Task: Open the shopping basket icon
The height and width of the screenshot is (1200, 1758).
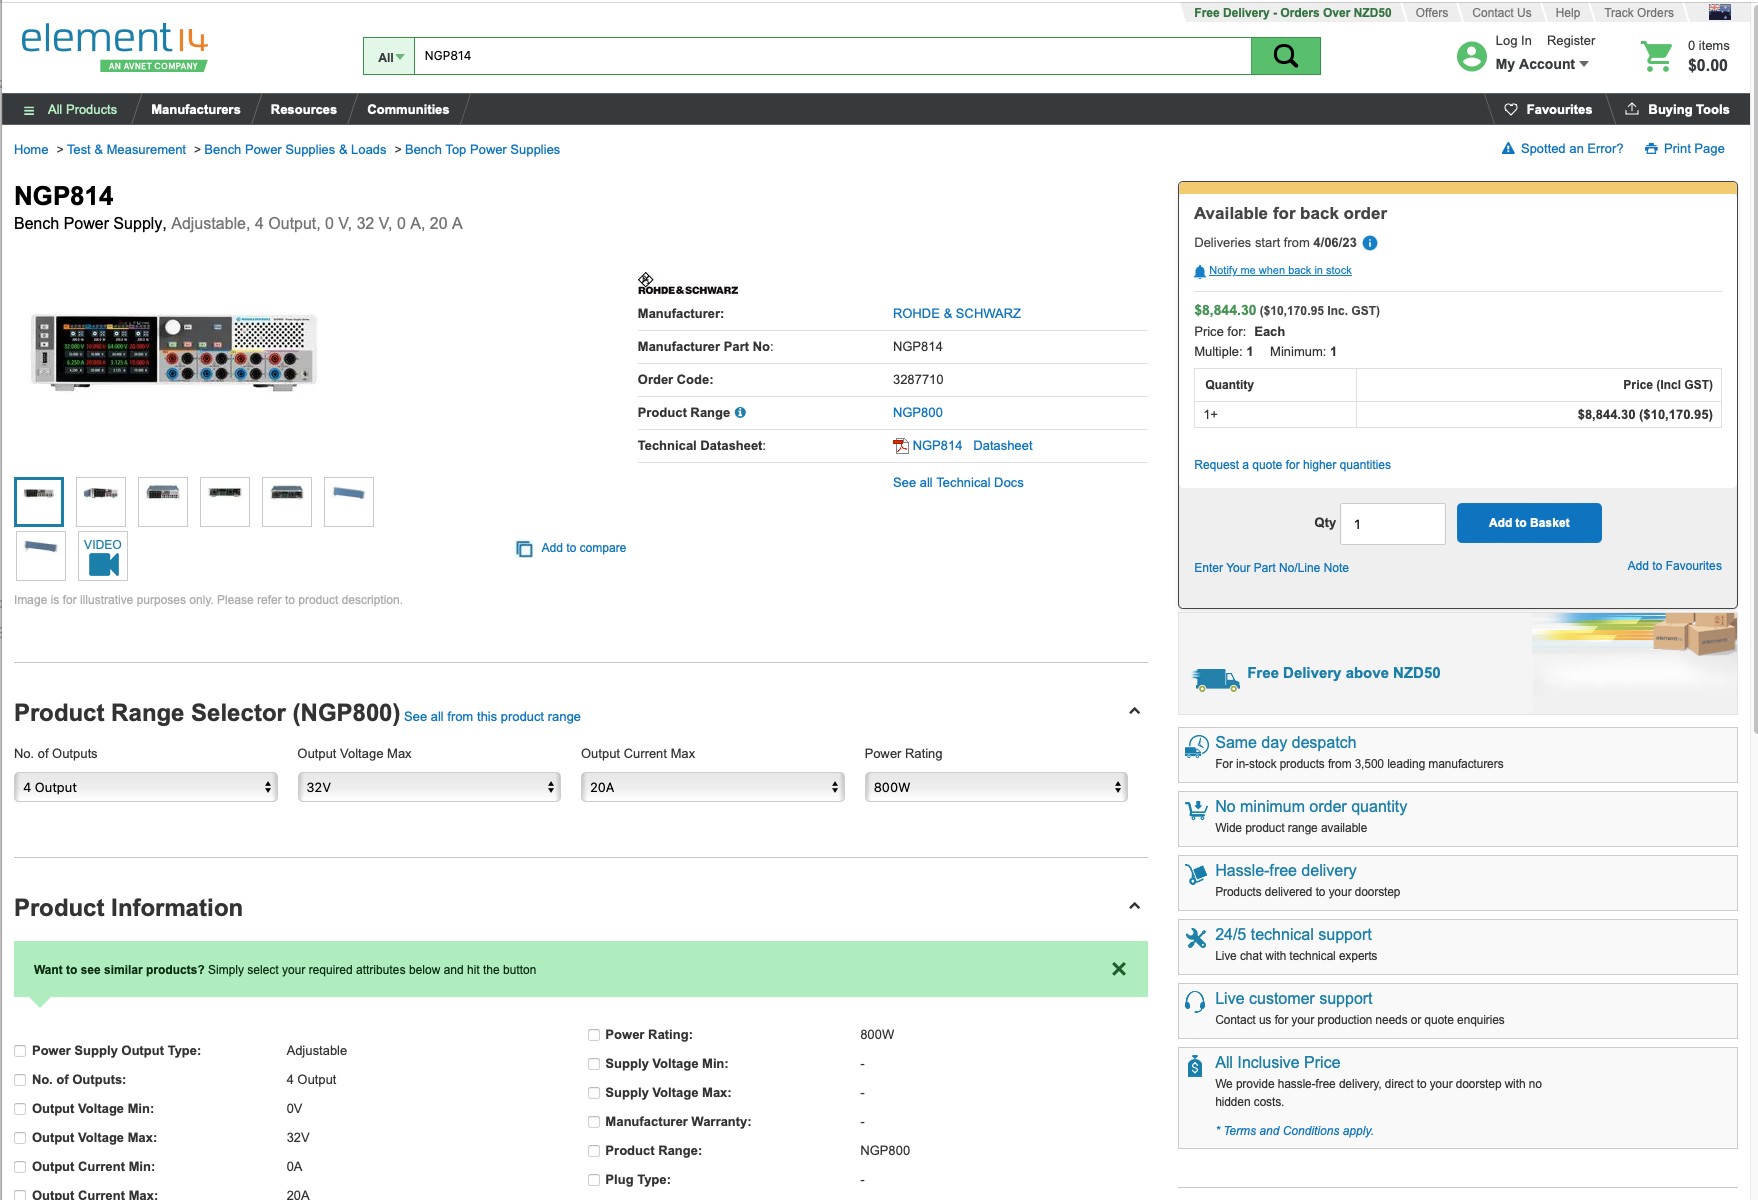Action: (x=1657, y=56)
